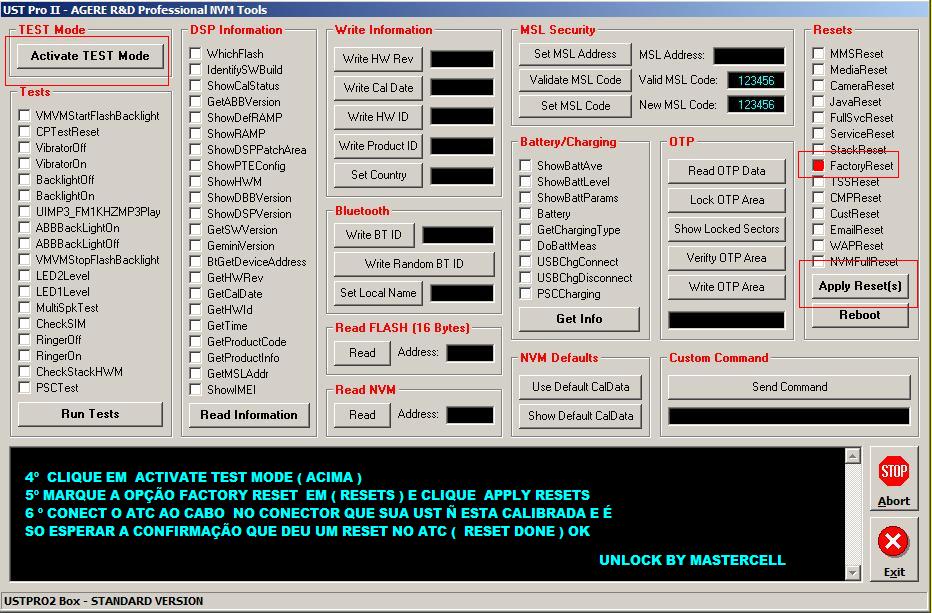Image resolution: width=932 pixels, height=613 pixels.
Task: Tick the ShowIMEI checkbox
Action: [x=196, y=390]
